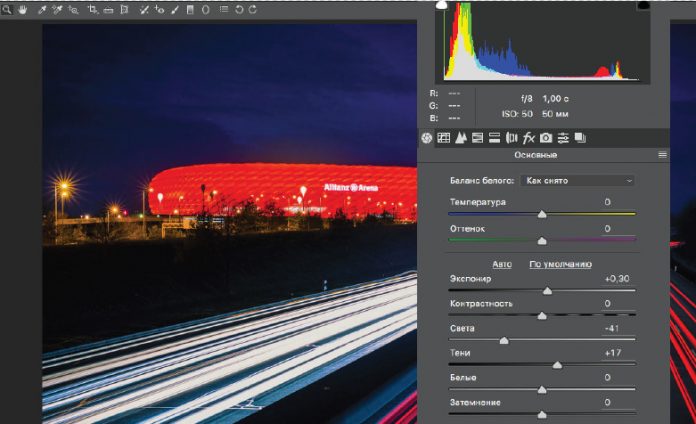Select the Adjustment Brush tool
Viewport: 696px width, 424px height.
(x=175, y=9)
